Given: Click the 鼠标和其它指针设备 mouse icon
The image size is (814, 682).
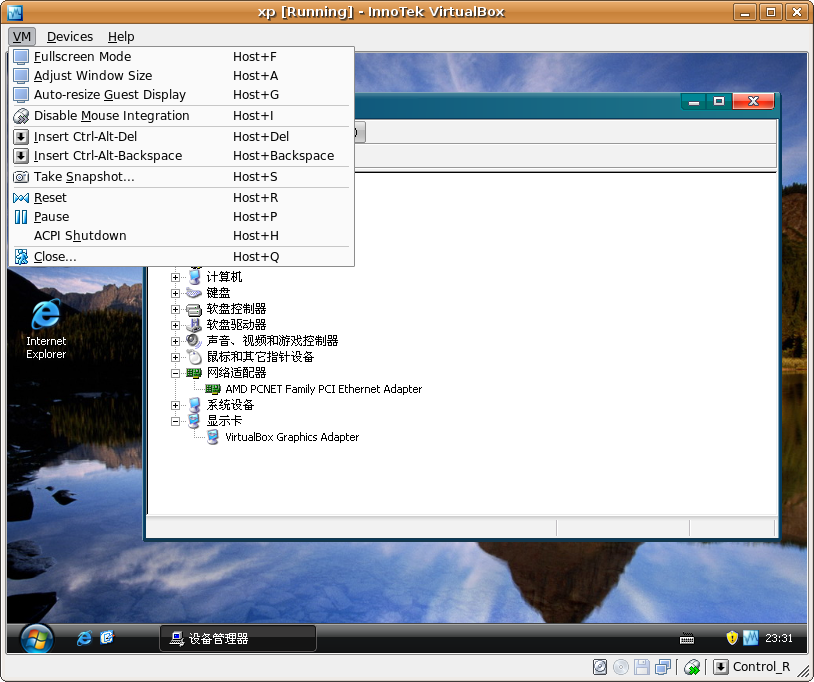Looking at the screenshot, I should coord(194,357).
